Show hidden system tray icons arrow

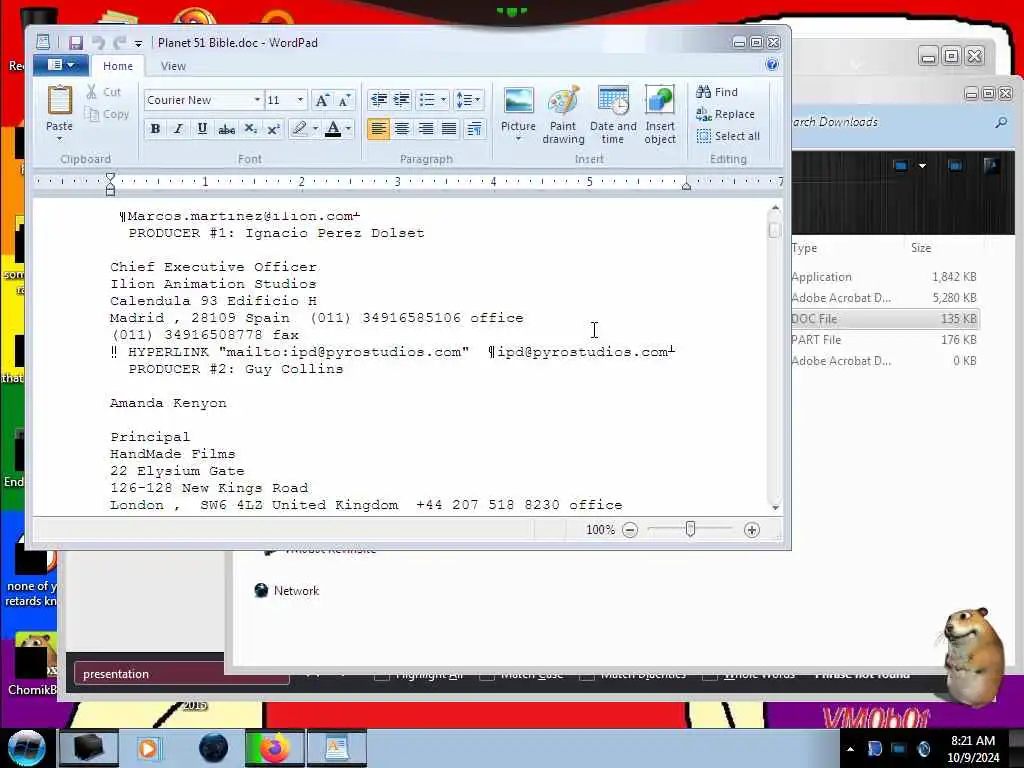(x=850, y=749)
